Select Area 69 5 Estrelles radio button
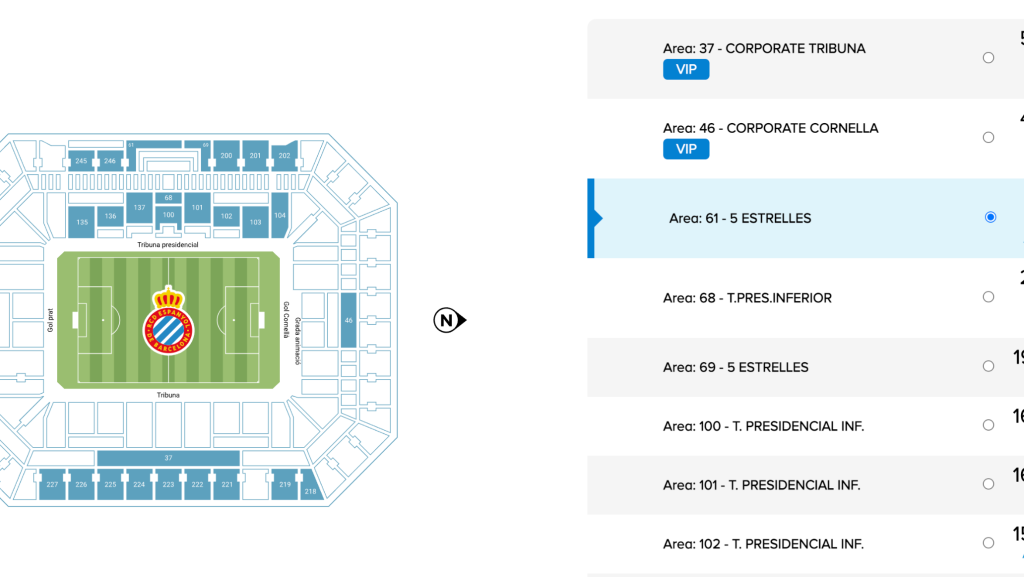 tap(988, 366)
